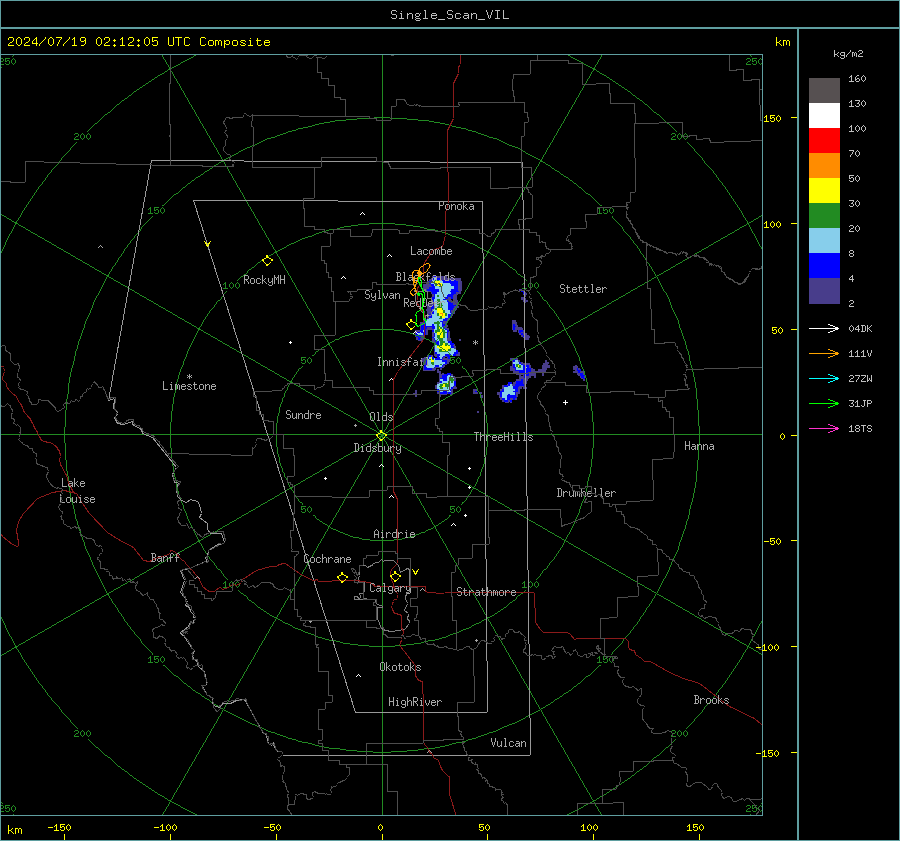Image resolution: width=900 pixels, height=841 pixels.
Task: Click the Sundre town label
Action: (x=303, y=415)
